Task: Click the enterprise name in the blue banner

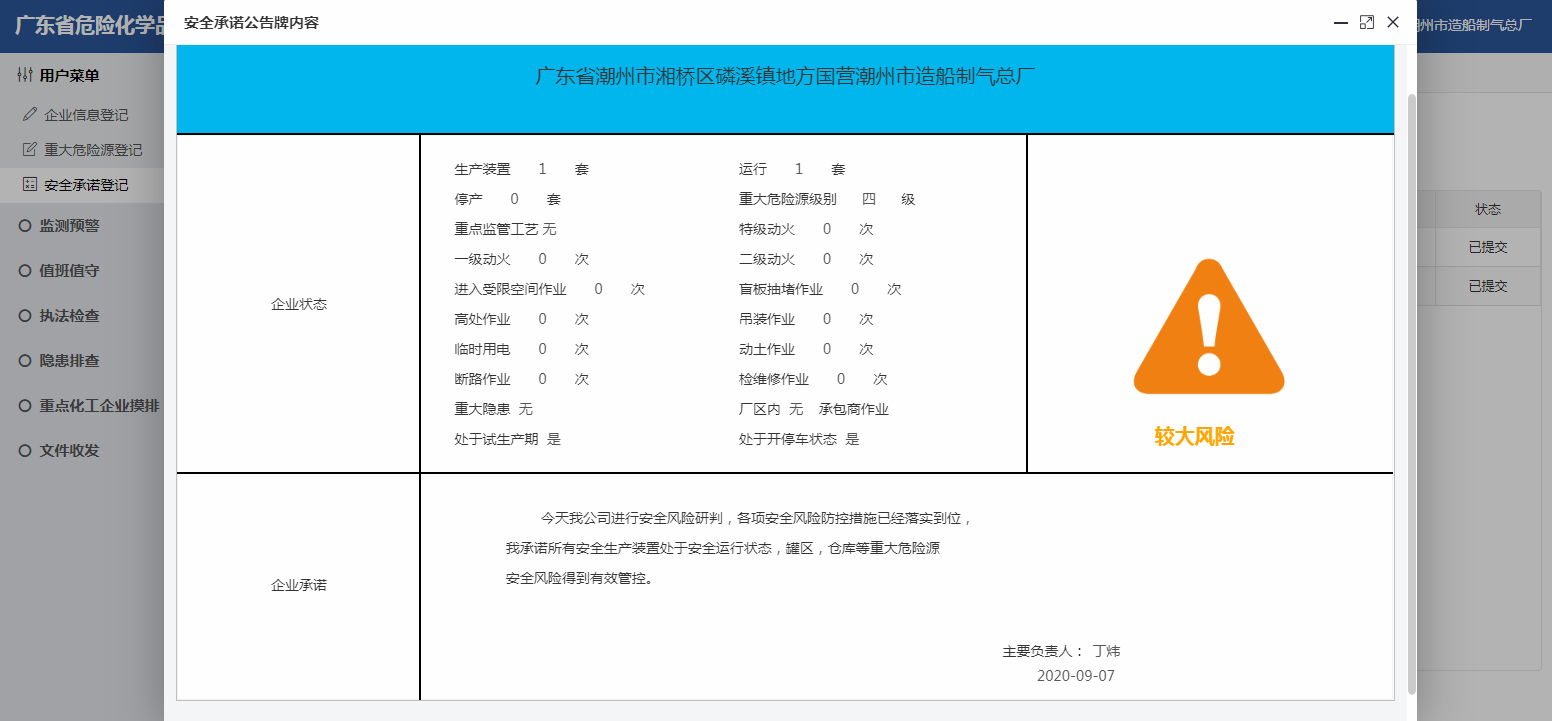Action: tap(785, 76)
